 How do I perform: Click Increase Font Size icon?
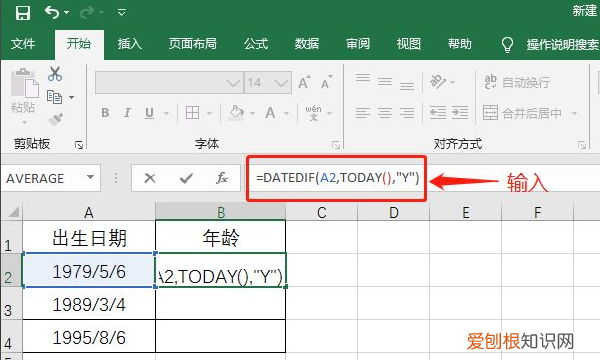(x=305, y=82)
